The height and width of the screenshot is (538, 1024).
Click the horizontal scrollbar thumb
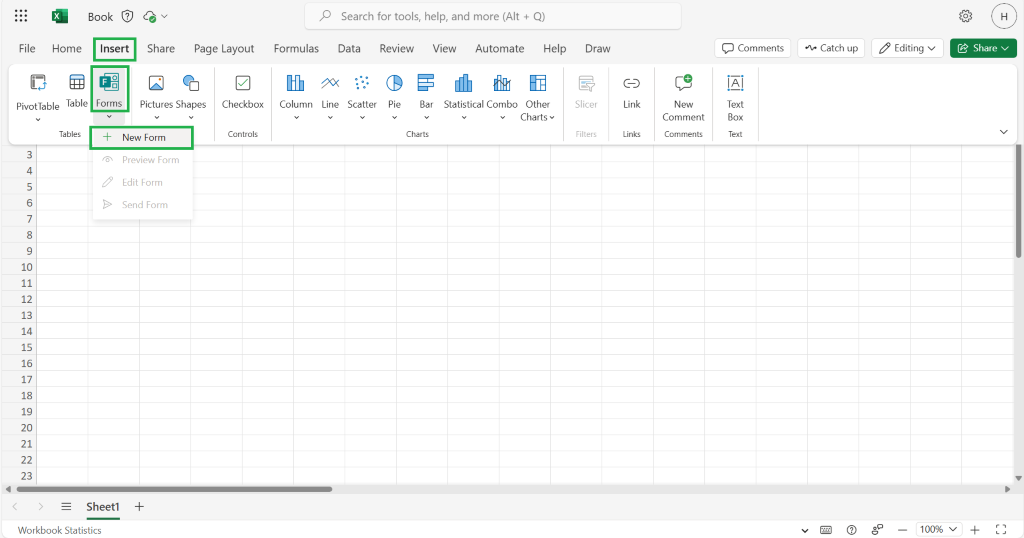[x=174, y=489]
